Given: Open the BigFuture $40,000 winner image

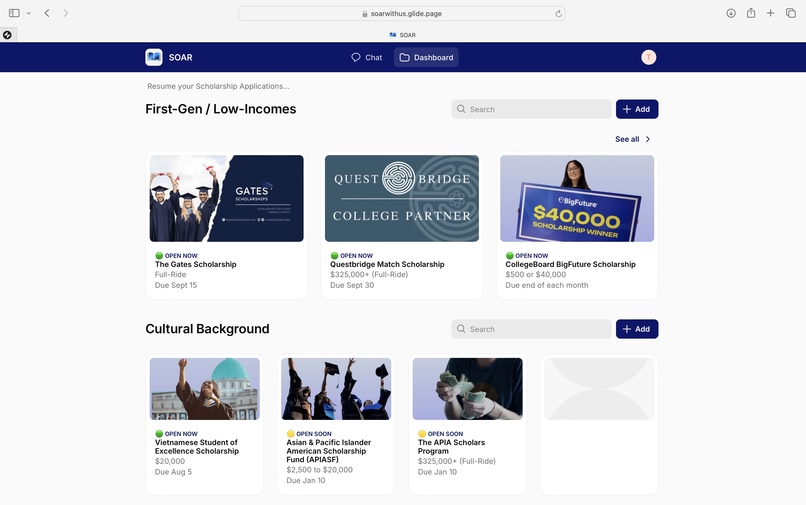Looking at the screenshot, I should 577,199.
